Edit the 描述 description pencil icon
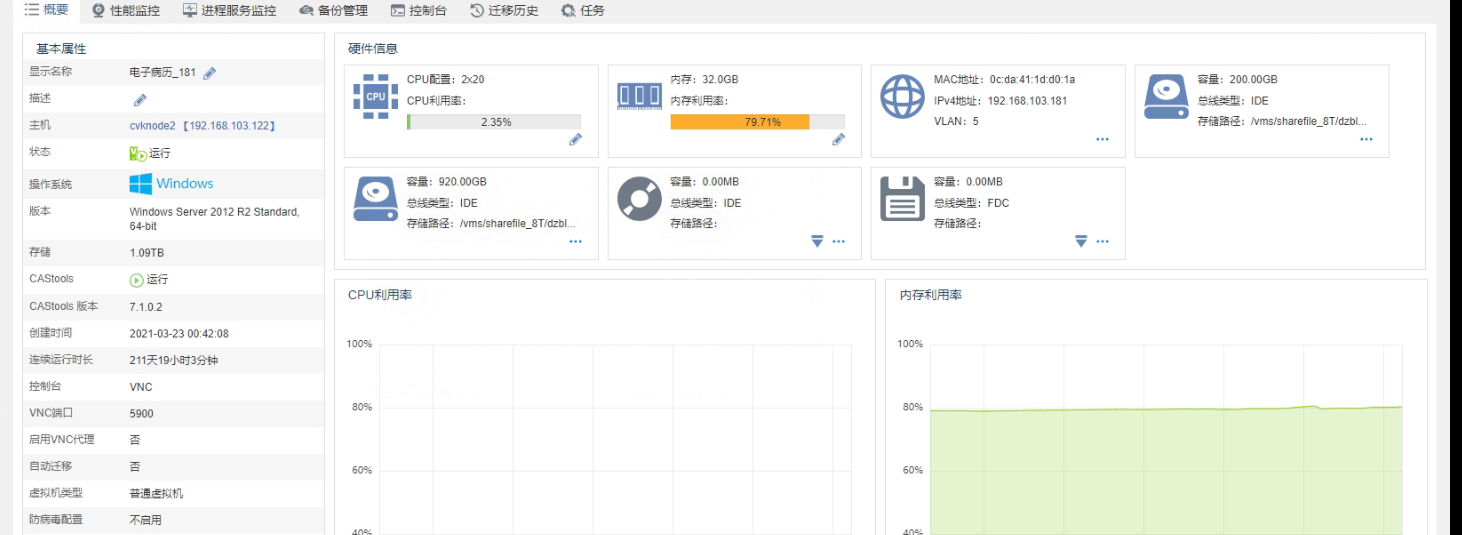The height and width of the screenshot is (535, 1462). tap(140, 100)
